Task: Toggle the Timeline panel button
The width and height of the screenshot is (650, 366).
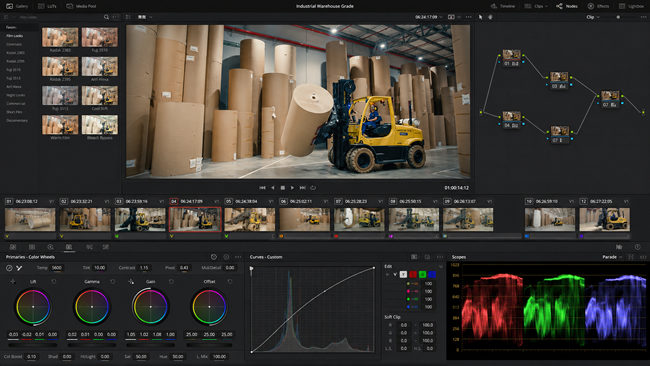Action: [x=503, y=6]
